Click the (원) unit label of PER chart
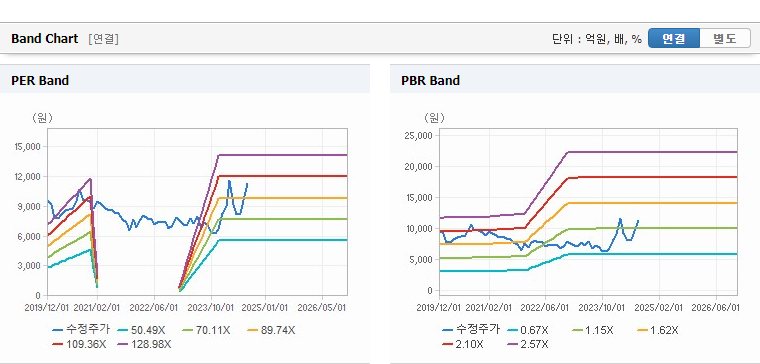760x364 pixels. pyautogui.click(x=42, y=118)
